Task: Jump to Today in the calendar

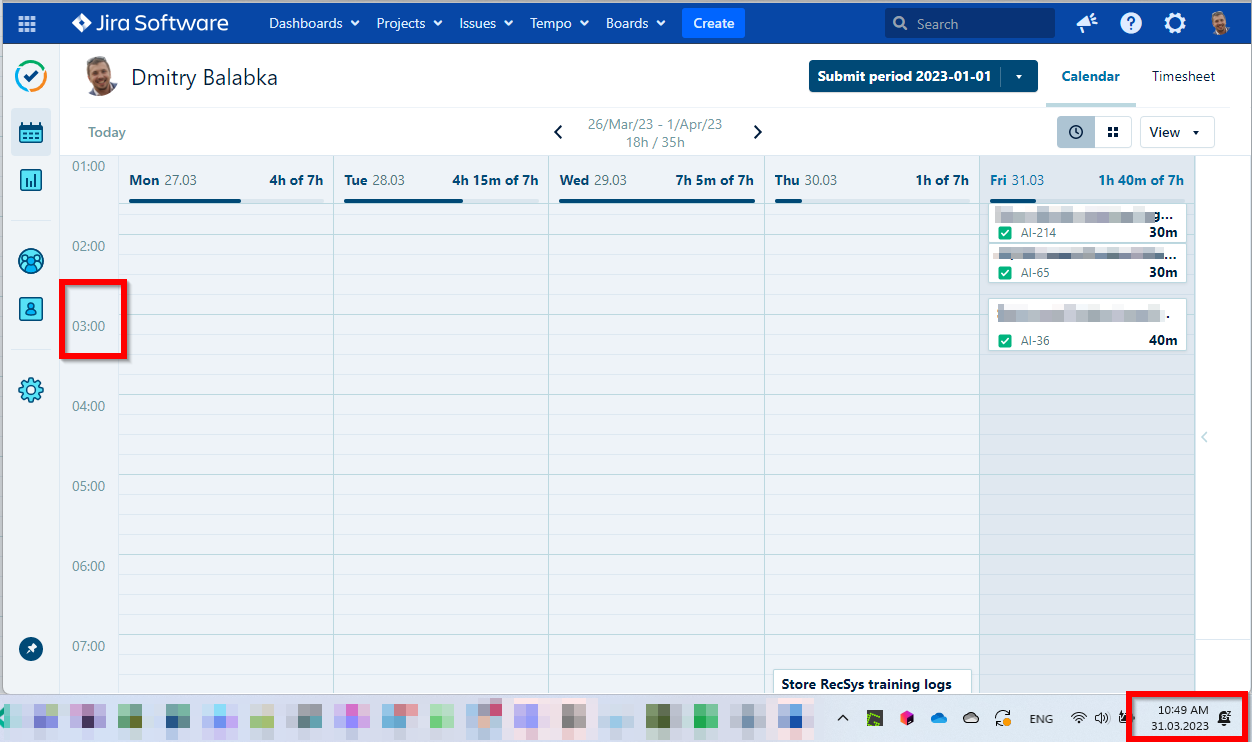Action: 107,132
